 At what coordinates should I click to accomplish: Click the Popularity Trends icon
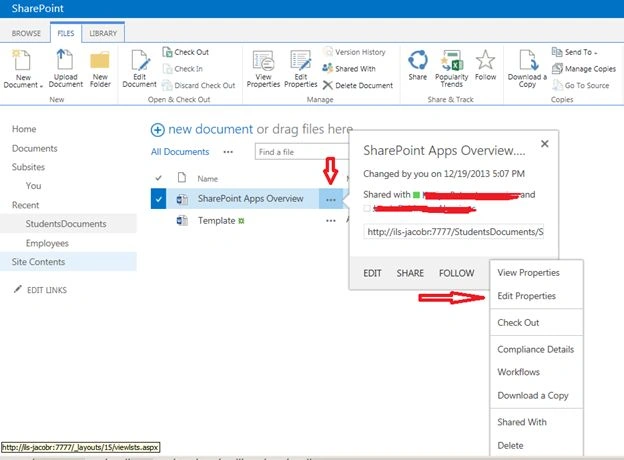tap(451, 60)
